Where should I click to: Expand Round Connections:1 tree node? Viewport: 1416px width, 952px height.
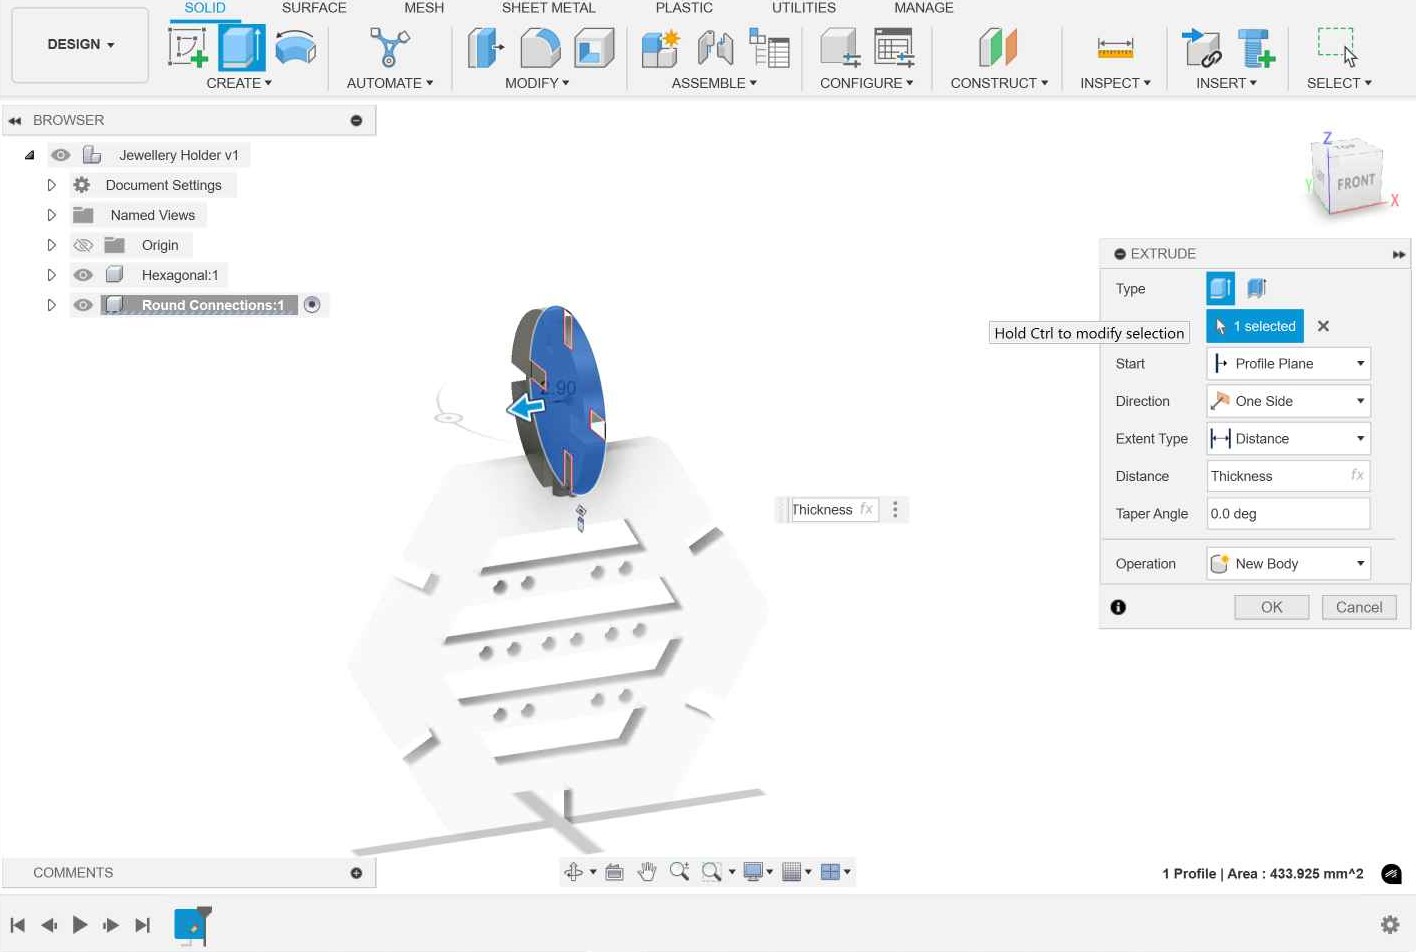(51, 305)
